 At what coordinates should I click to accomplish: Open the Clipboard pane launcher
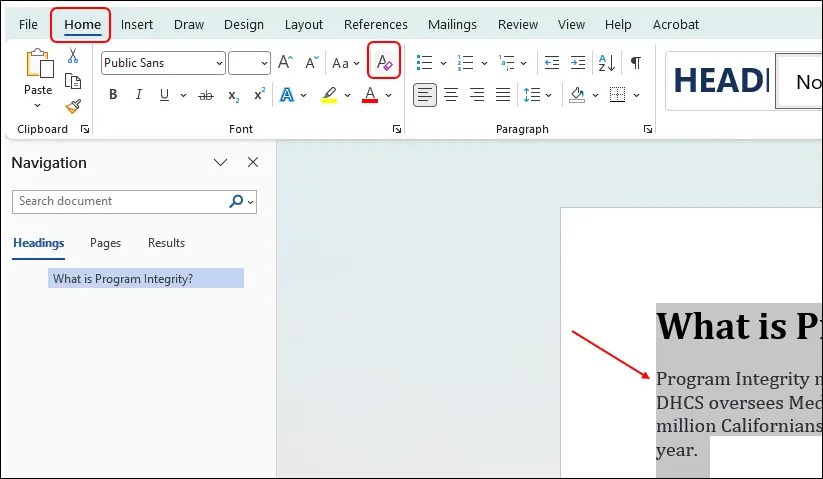(85, 129)
